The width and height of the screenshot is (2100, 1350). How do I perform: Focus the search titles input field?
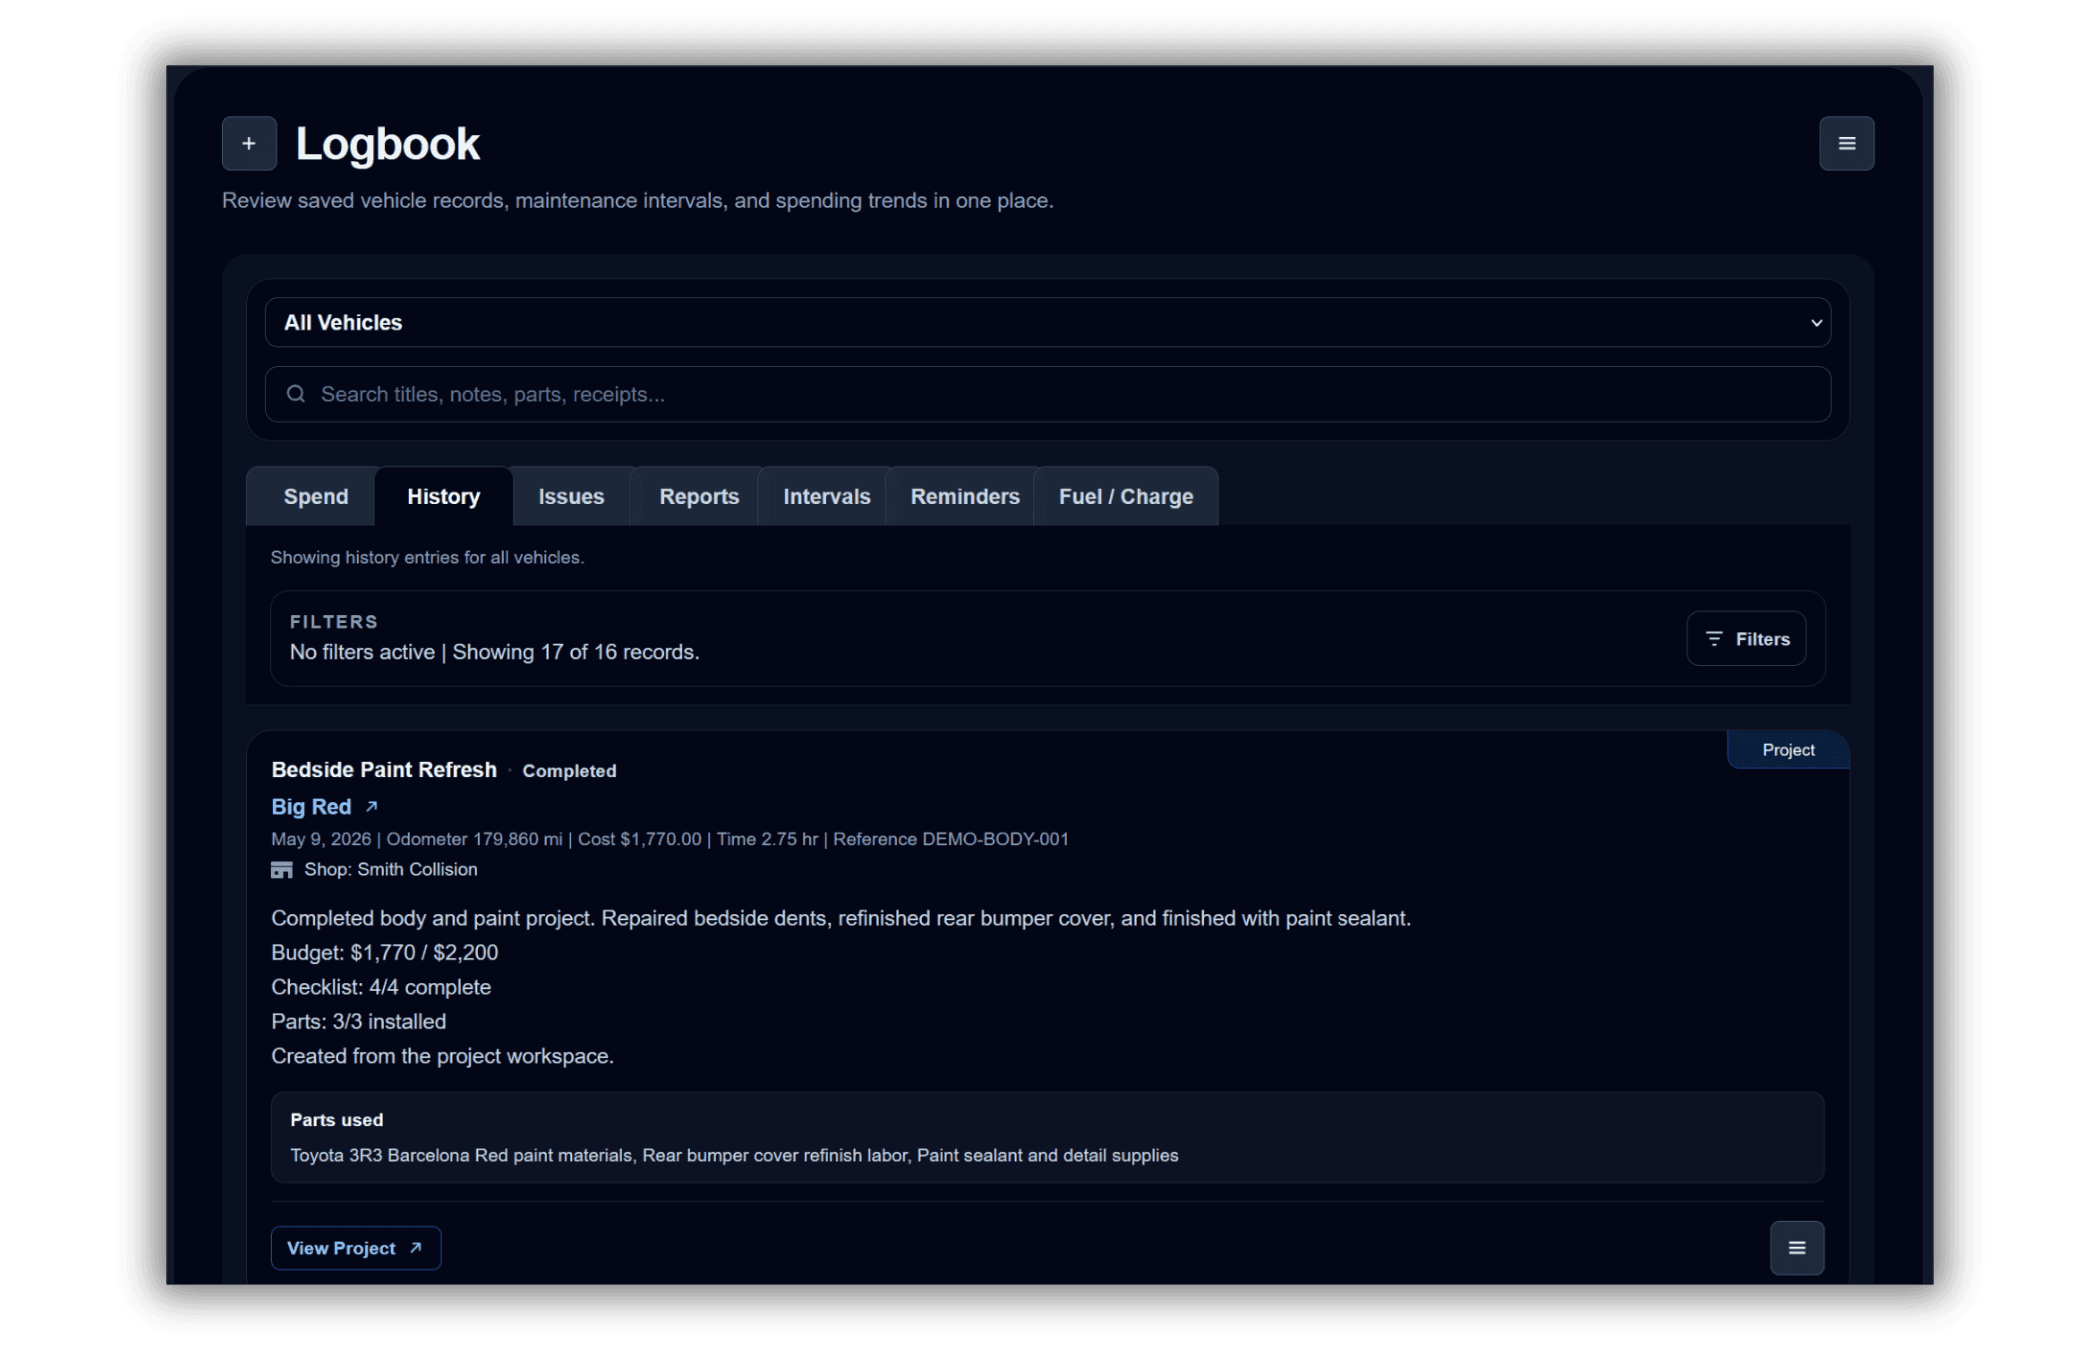pyautogui.click(x=1048, y=394)
